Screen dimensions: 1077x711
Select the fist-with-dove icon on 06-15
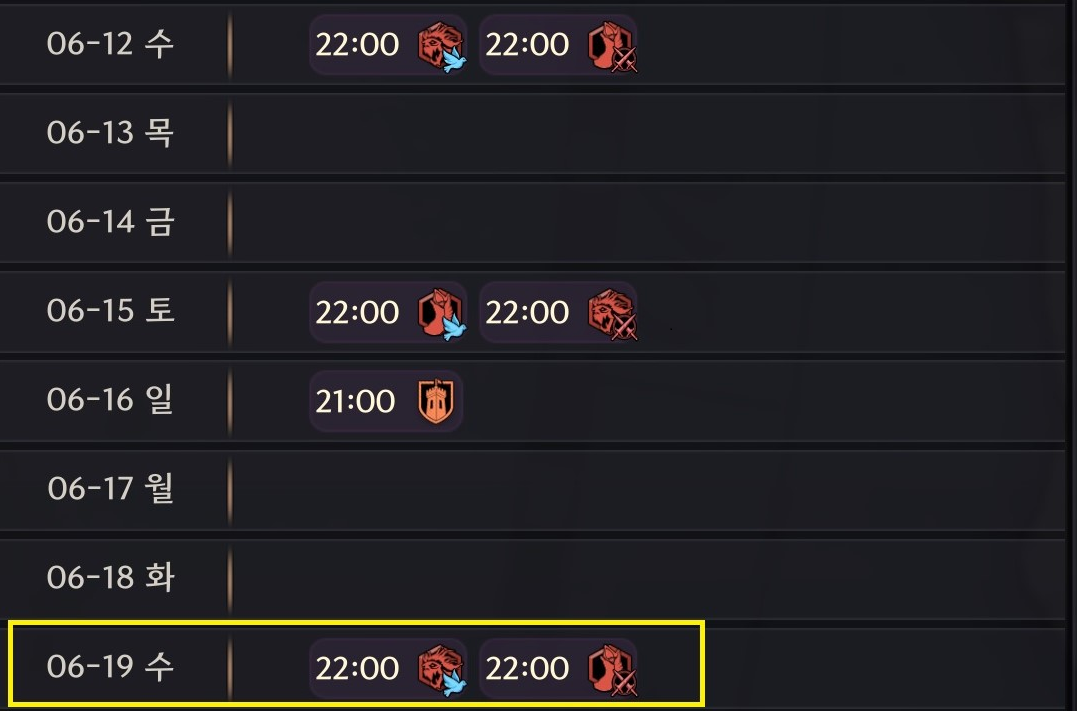click(x=442, y=314)
